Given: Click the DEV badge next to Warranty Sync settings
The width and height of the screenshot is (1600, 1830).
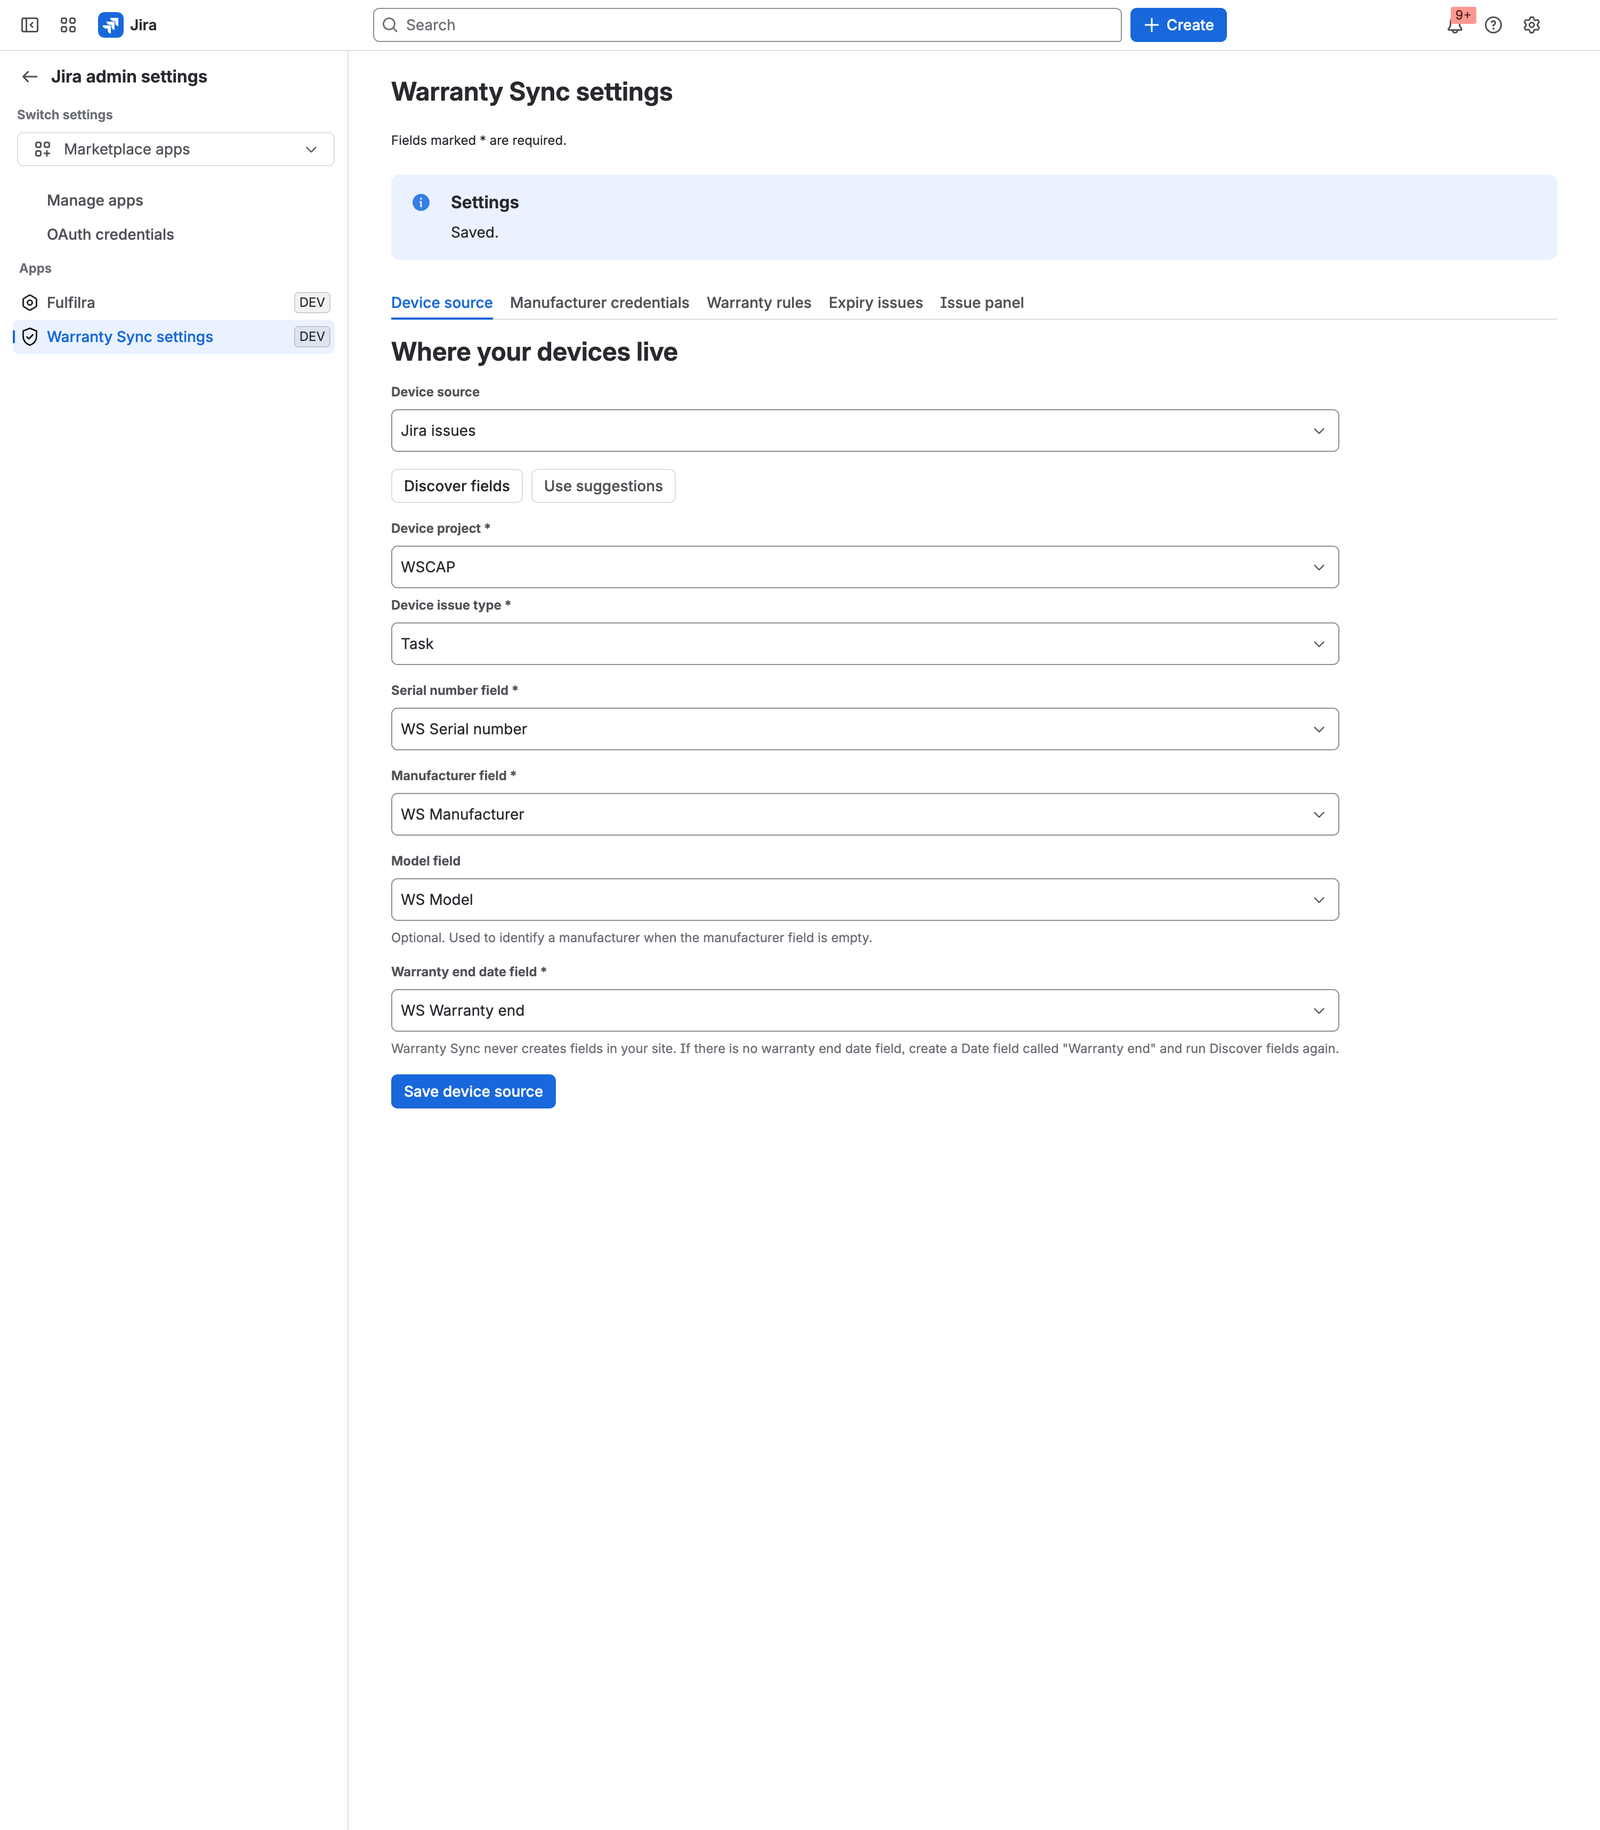Looking at the screenshot, I should [312, 336].
